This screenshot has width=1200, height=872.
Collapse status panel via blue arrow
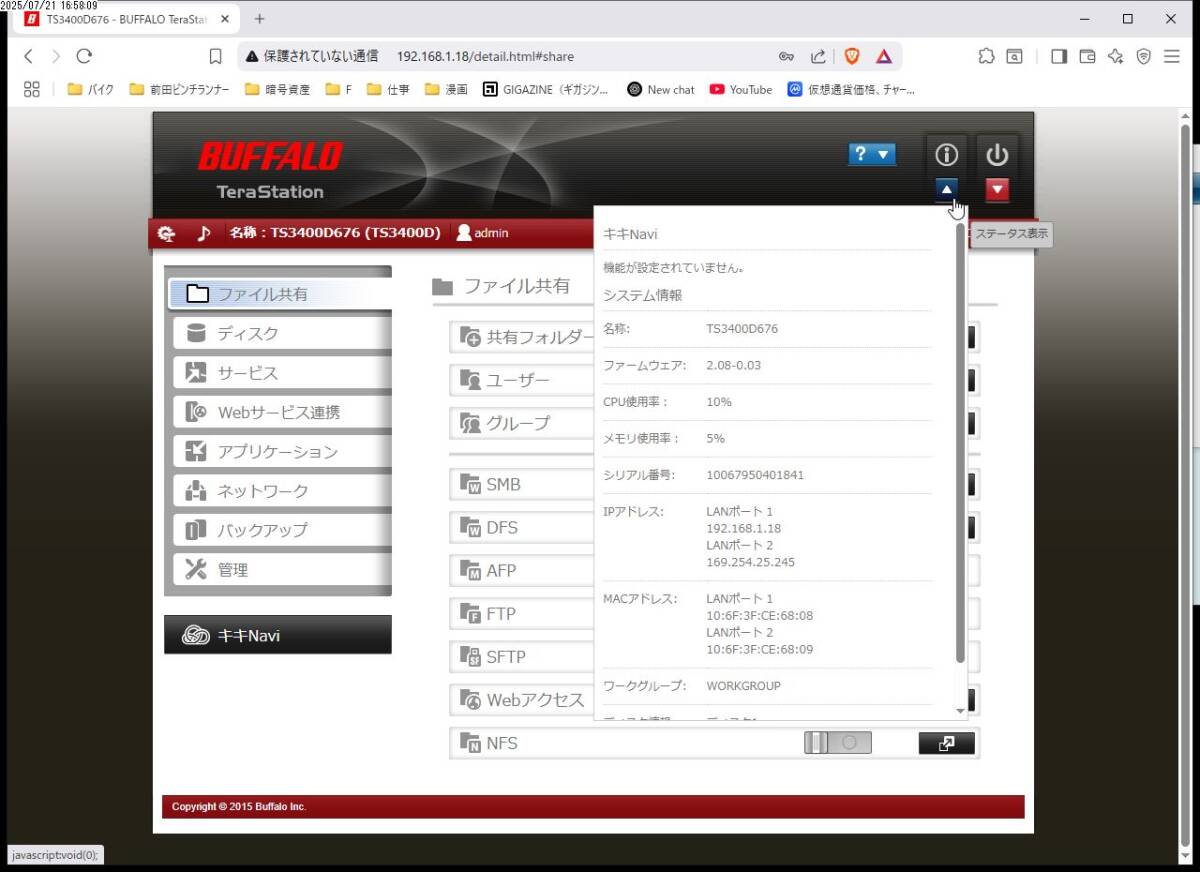[947, 189]
